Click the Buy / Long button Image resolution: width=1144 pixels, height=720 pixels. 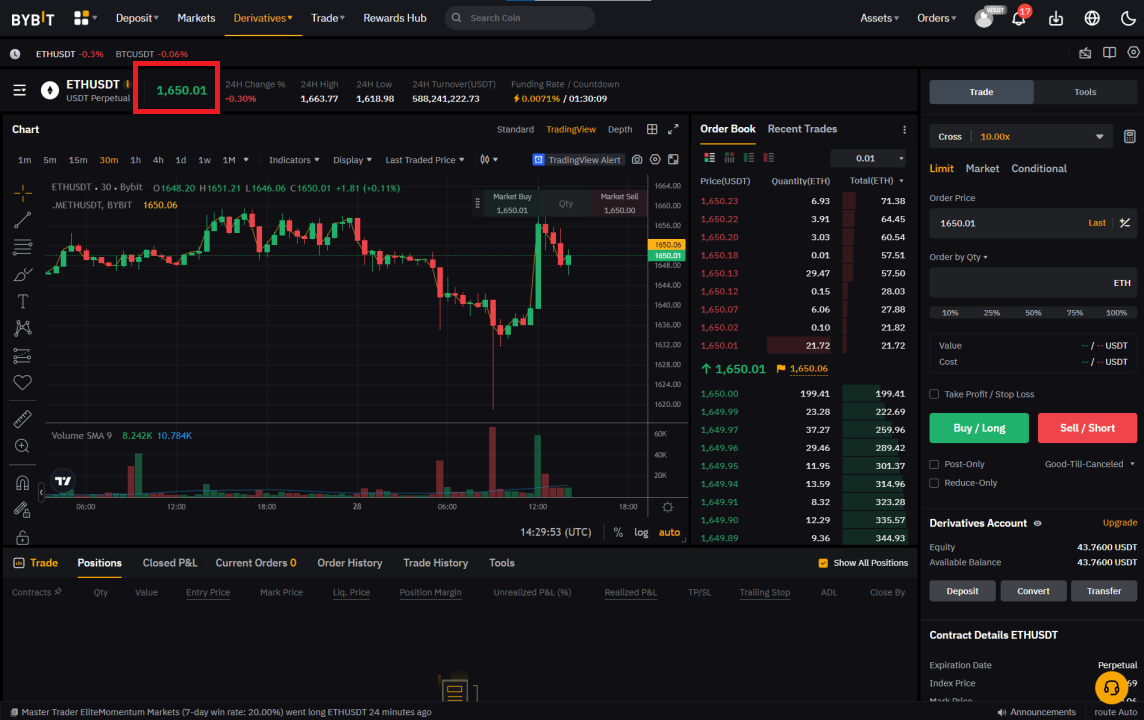point(979,428)
